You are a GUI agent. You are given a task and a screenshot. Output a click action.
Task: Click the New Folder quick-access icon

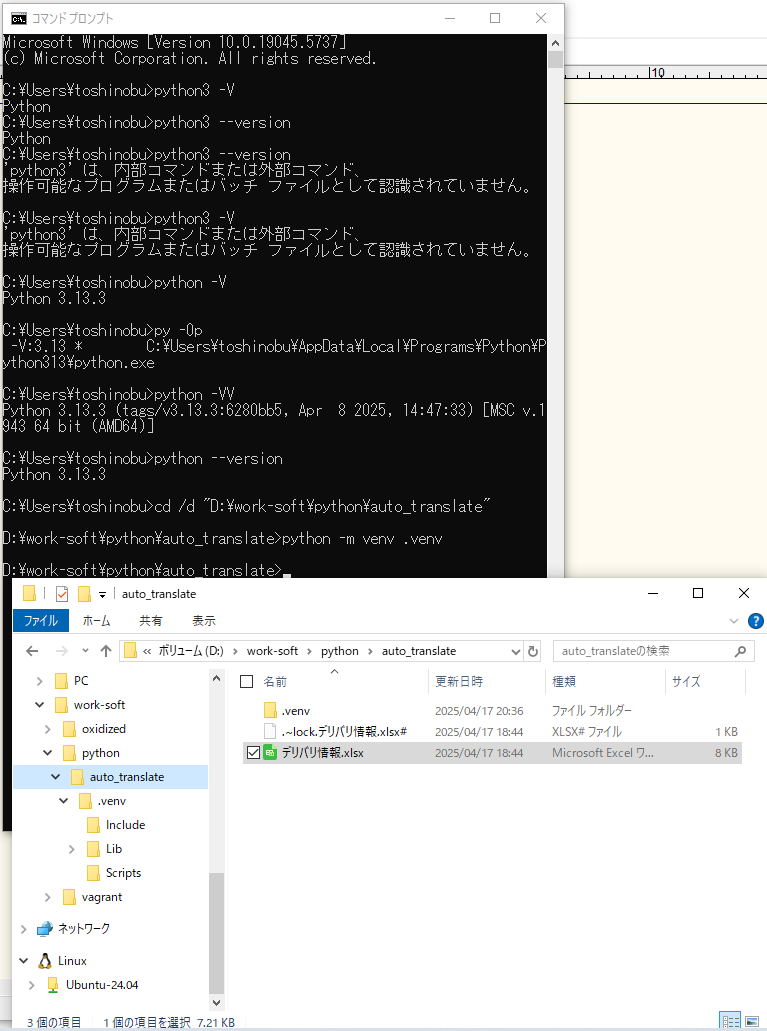tap(84, 594)
